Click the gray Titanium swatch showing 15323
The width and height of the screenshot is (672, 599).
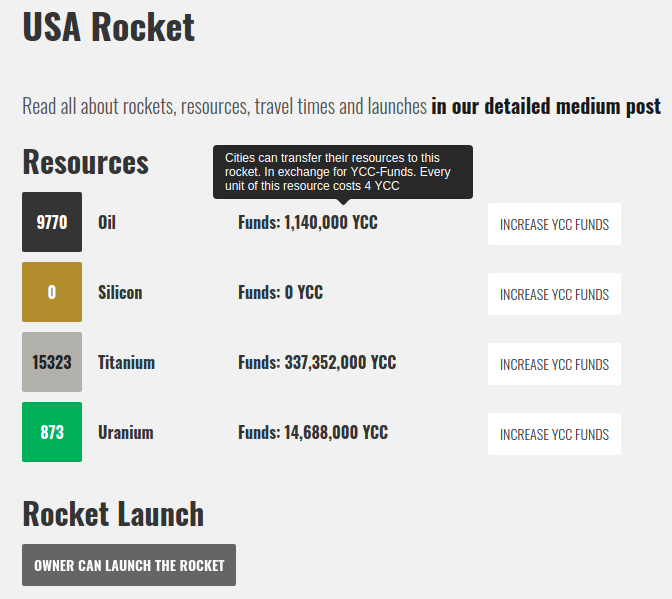(52, 362)
